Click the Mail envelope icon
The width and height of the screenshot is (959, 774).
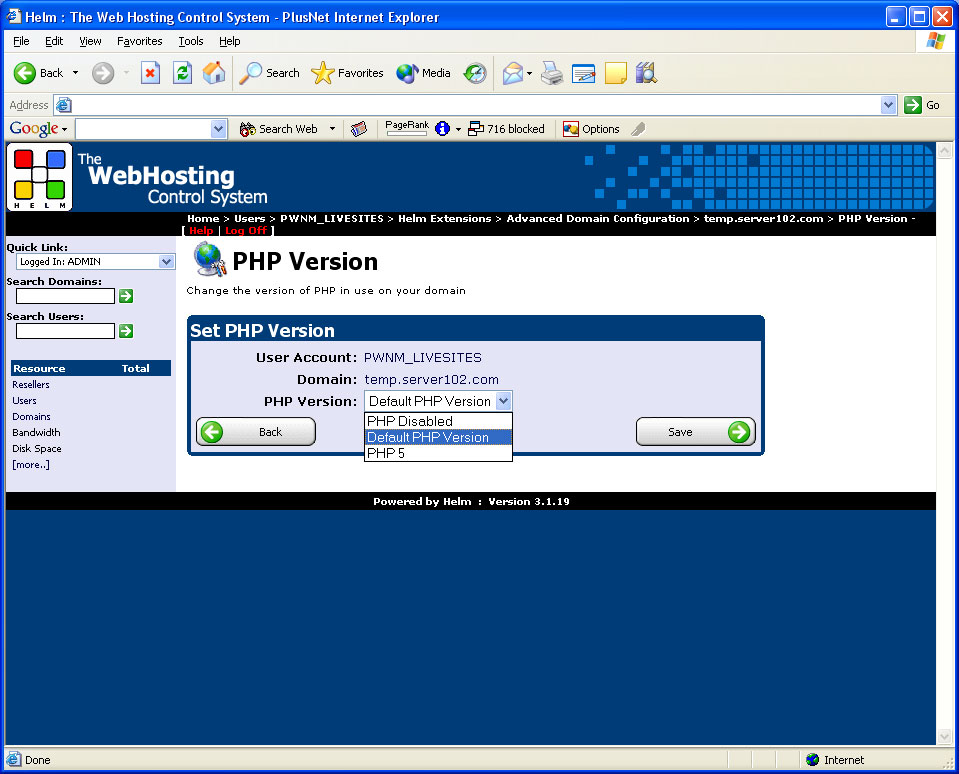(x=513, y=73)
